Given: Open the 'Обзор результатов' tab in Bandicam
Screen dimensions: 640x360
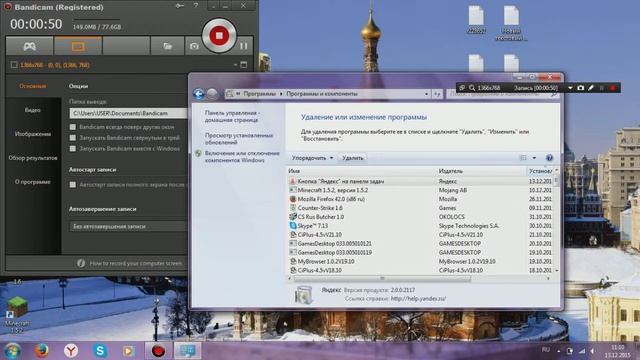Looking at the screenshot, I should pyautogui.click(x=33, y=158).
